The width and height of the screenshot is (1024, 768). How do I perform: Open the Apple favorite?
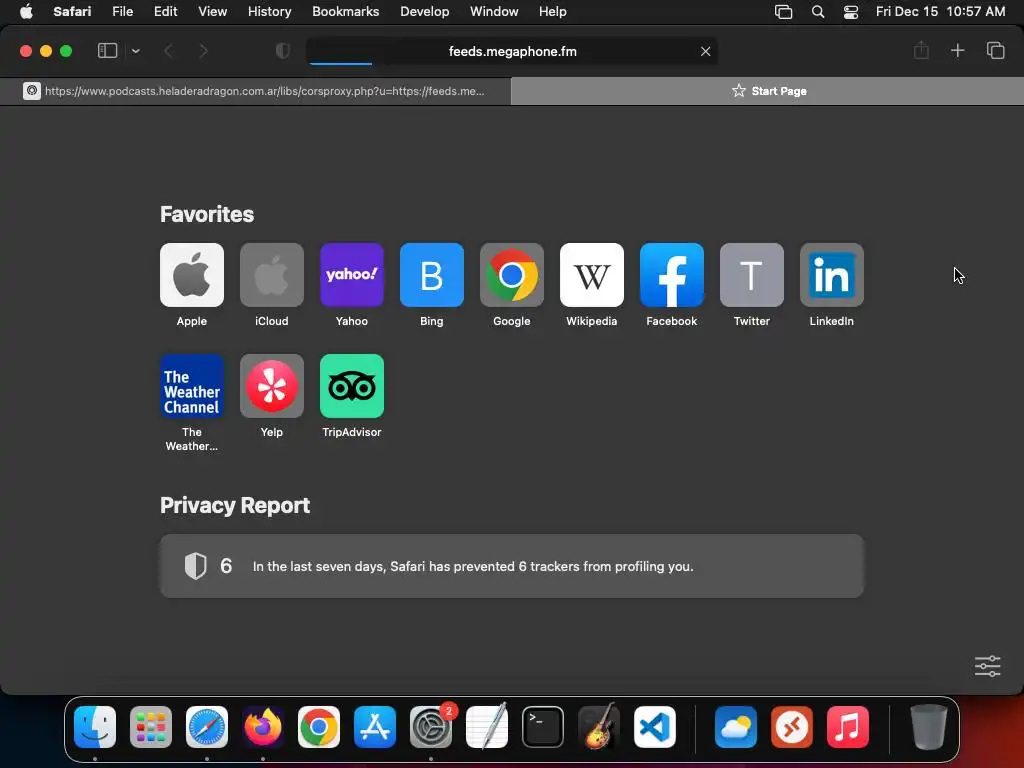tap(191, 285)
